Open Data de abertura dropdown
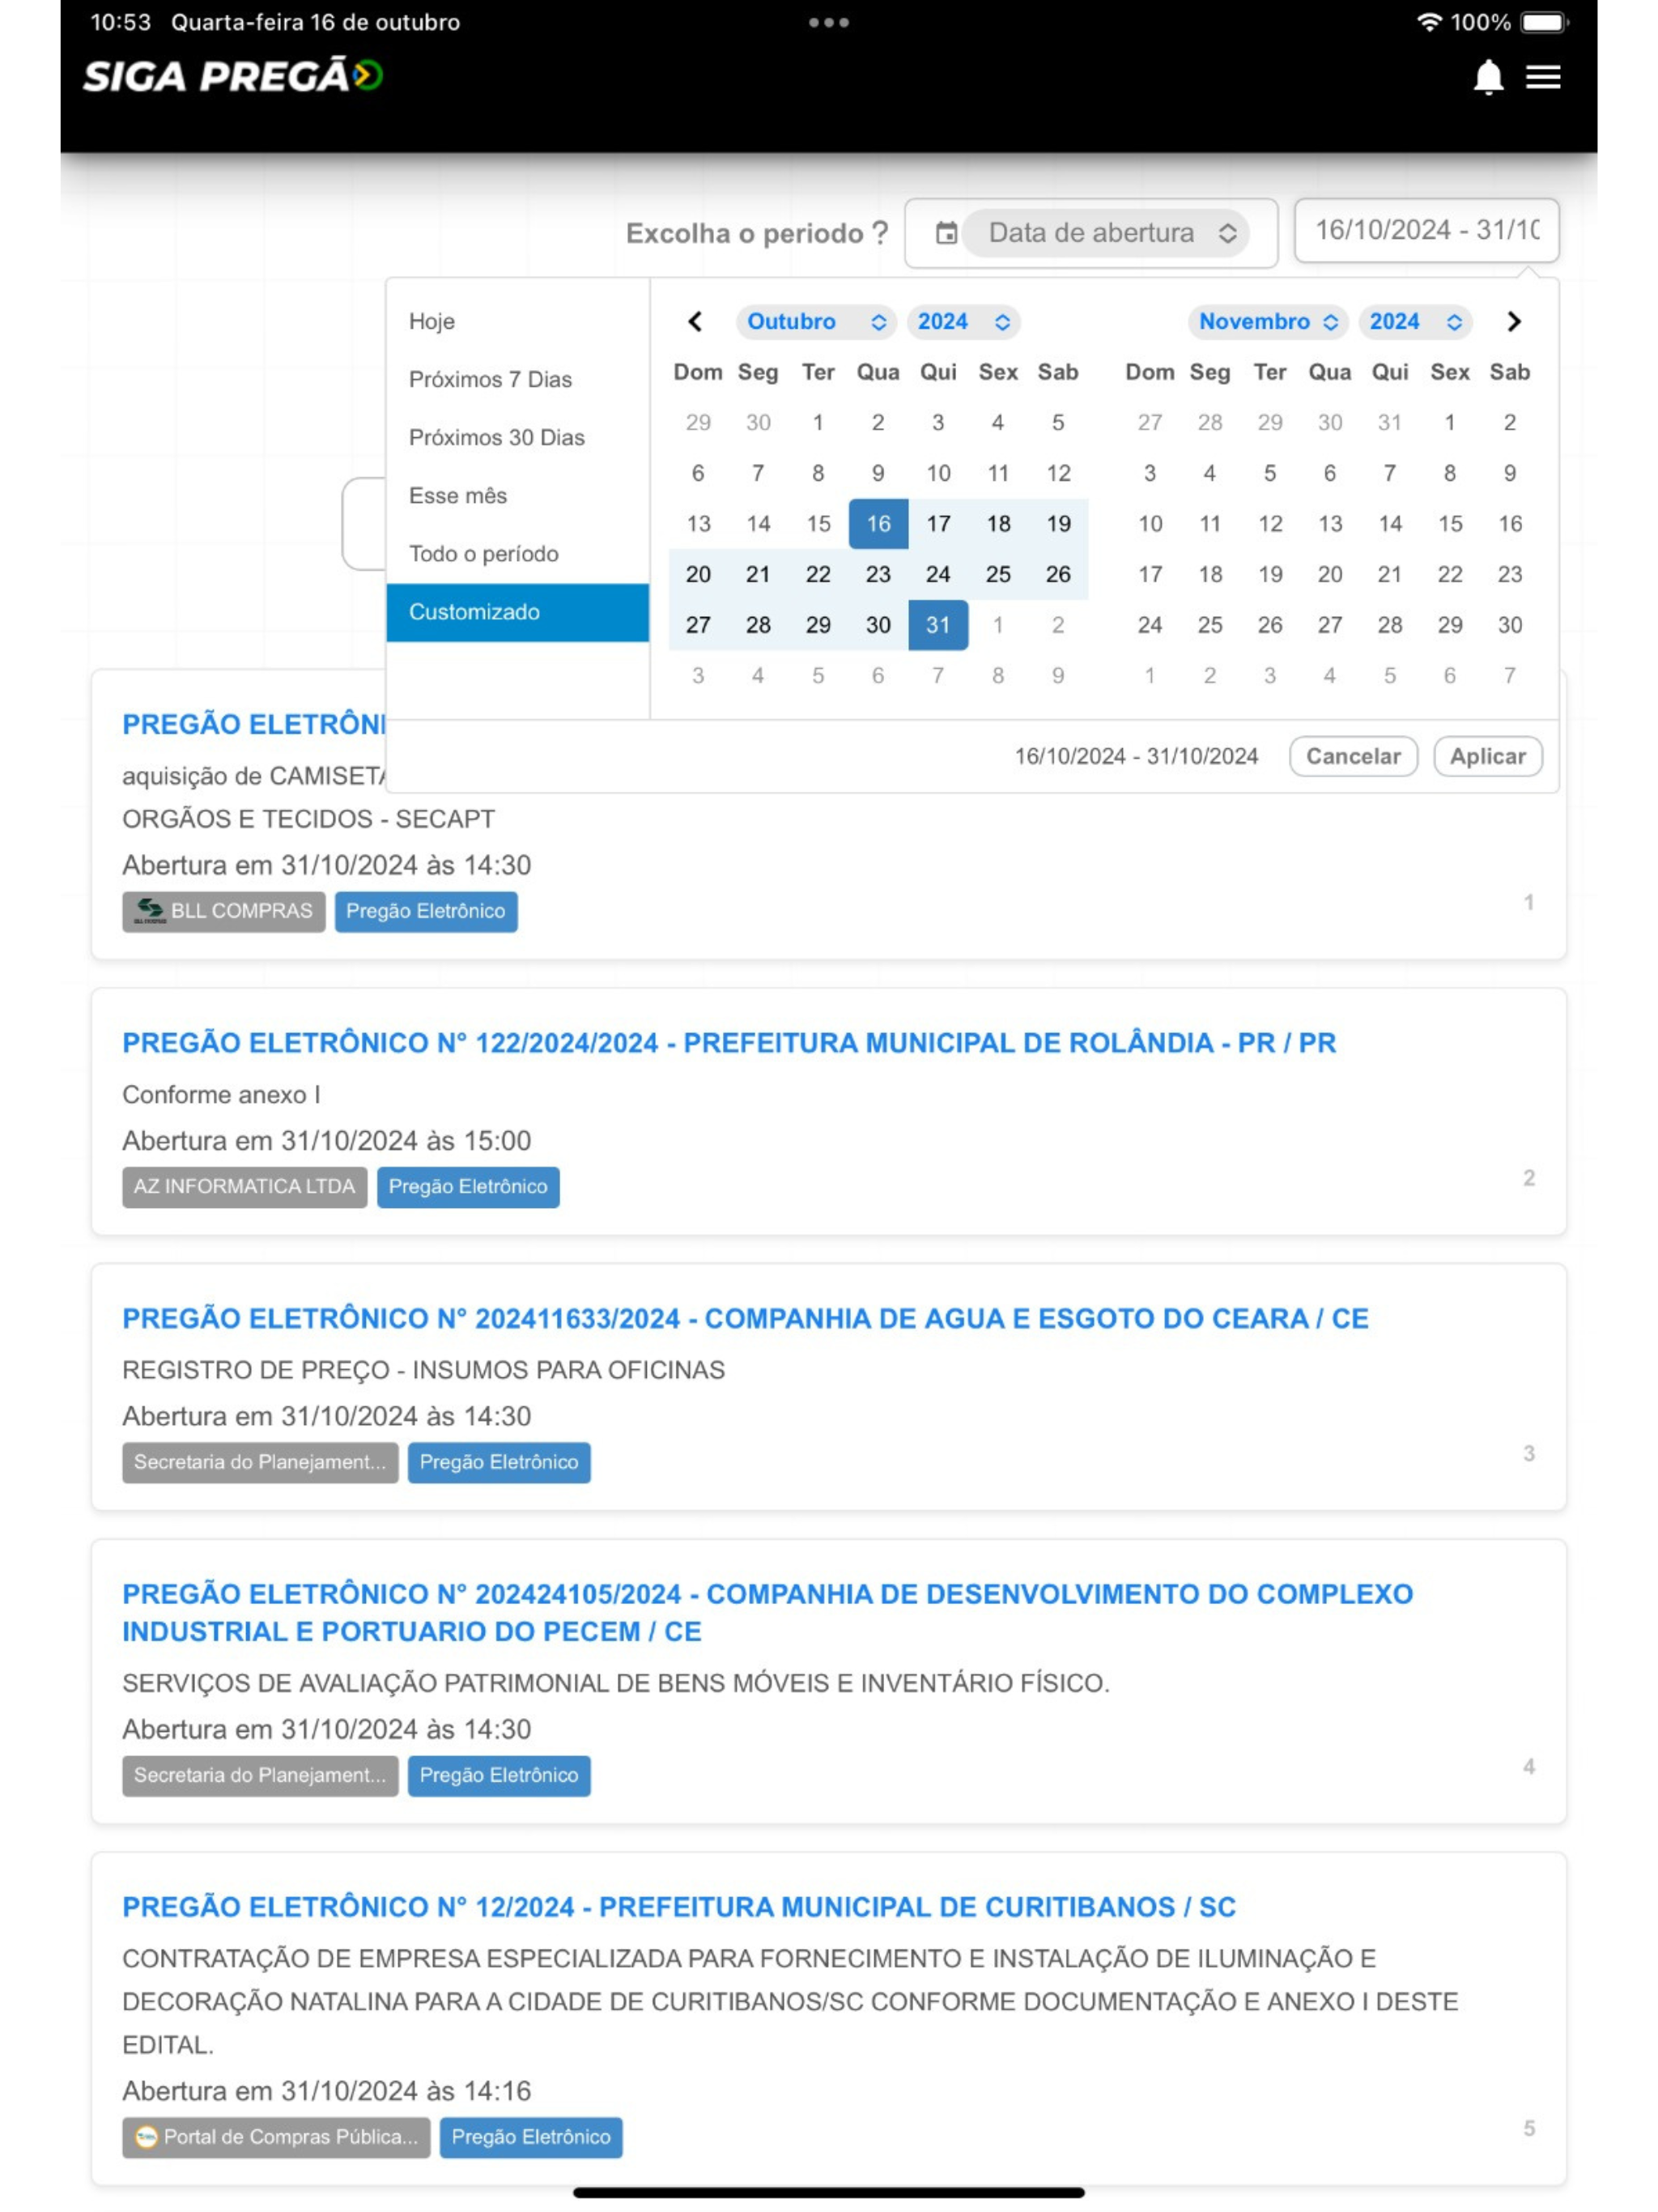 click(1105, 233)
